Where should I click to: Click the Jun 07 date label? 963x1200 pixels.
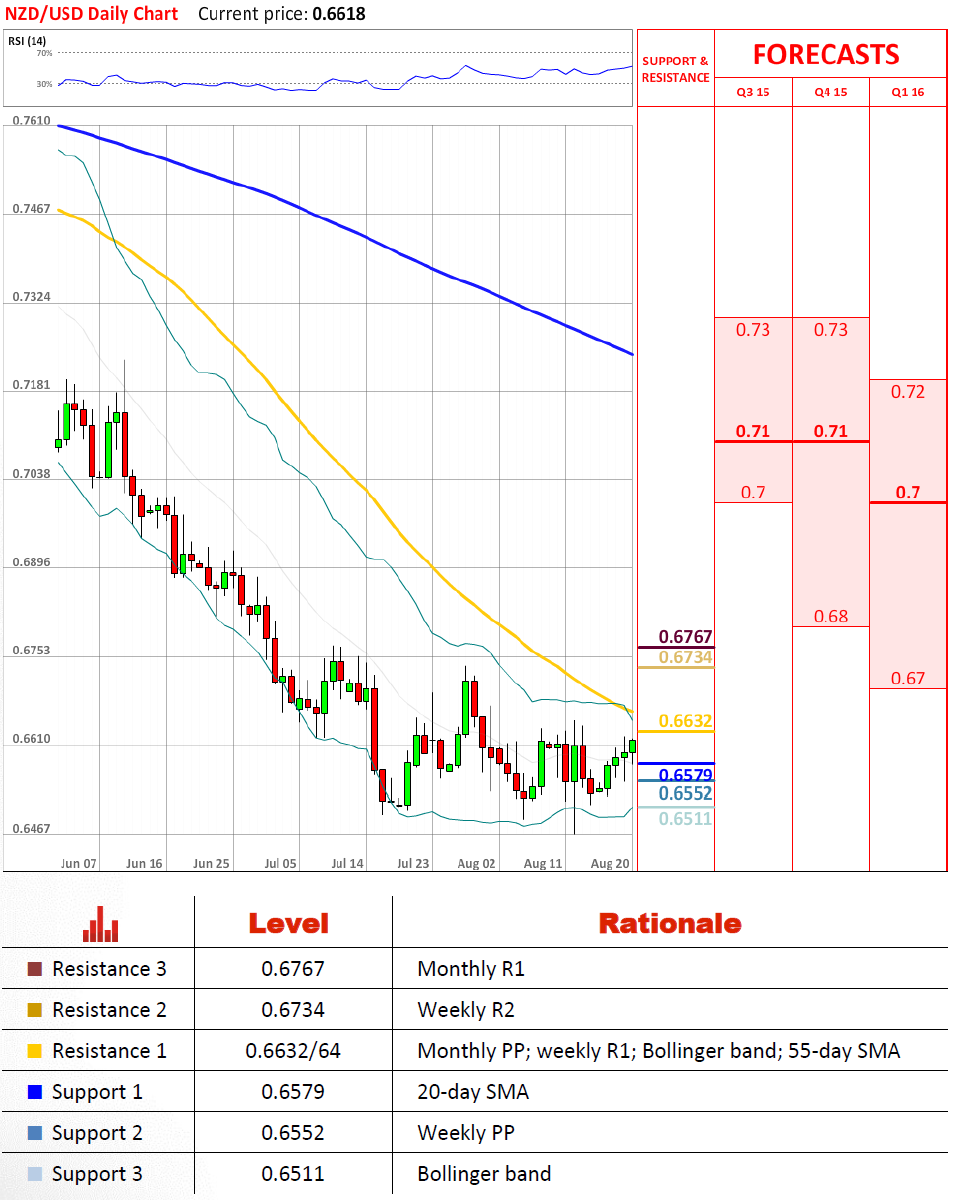click(x=78, y=863)
